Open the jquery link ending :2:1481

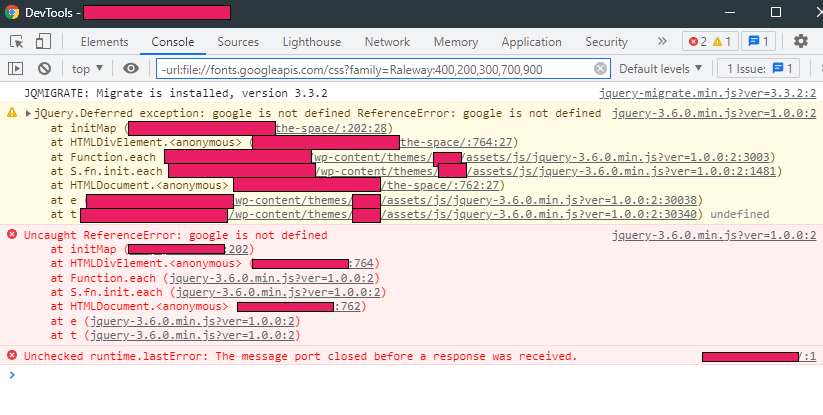tap(621, 171)
